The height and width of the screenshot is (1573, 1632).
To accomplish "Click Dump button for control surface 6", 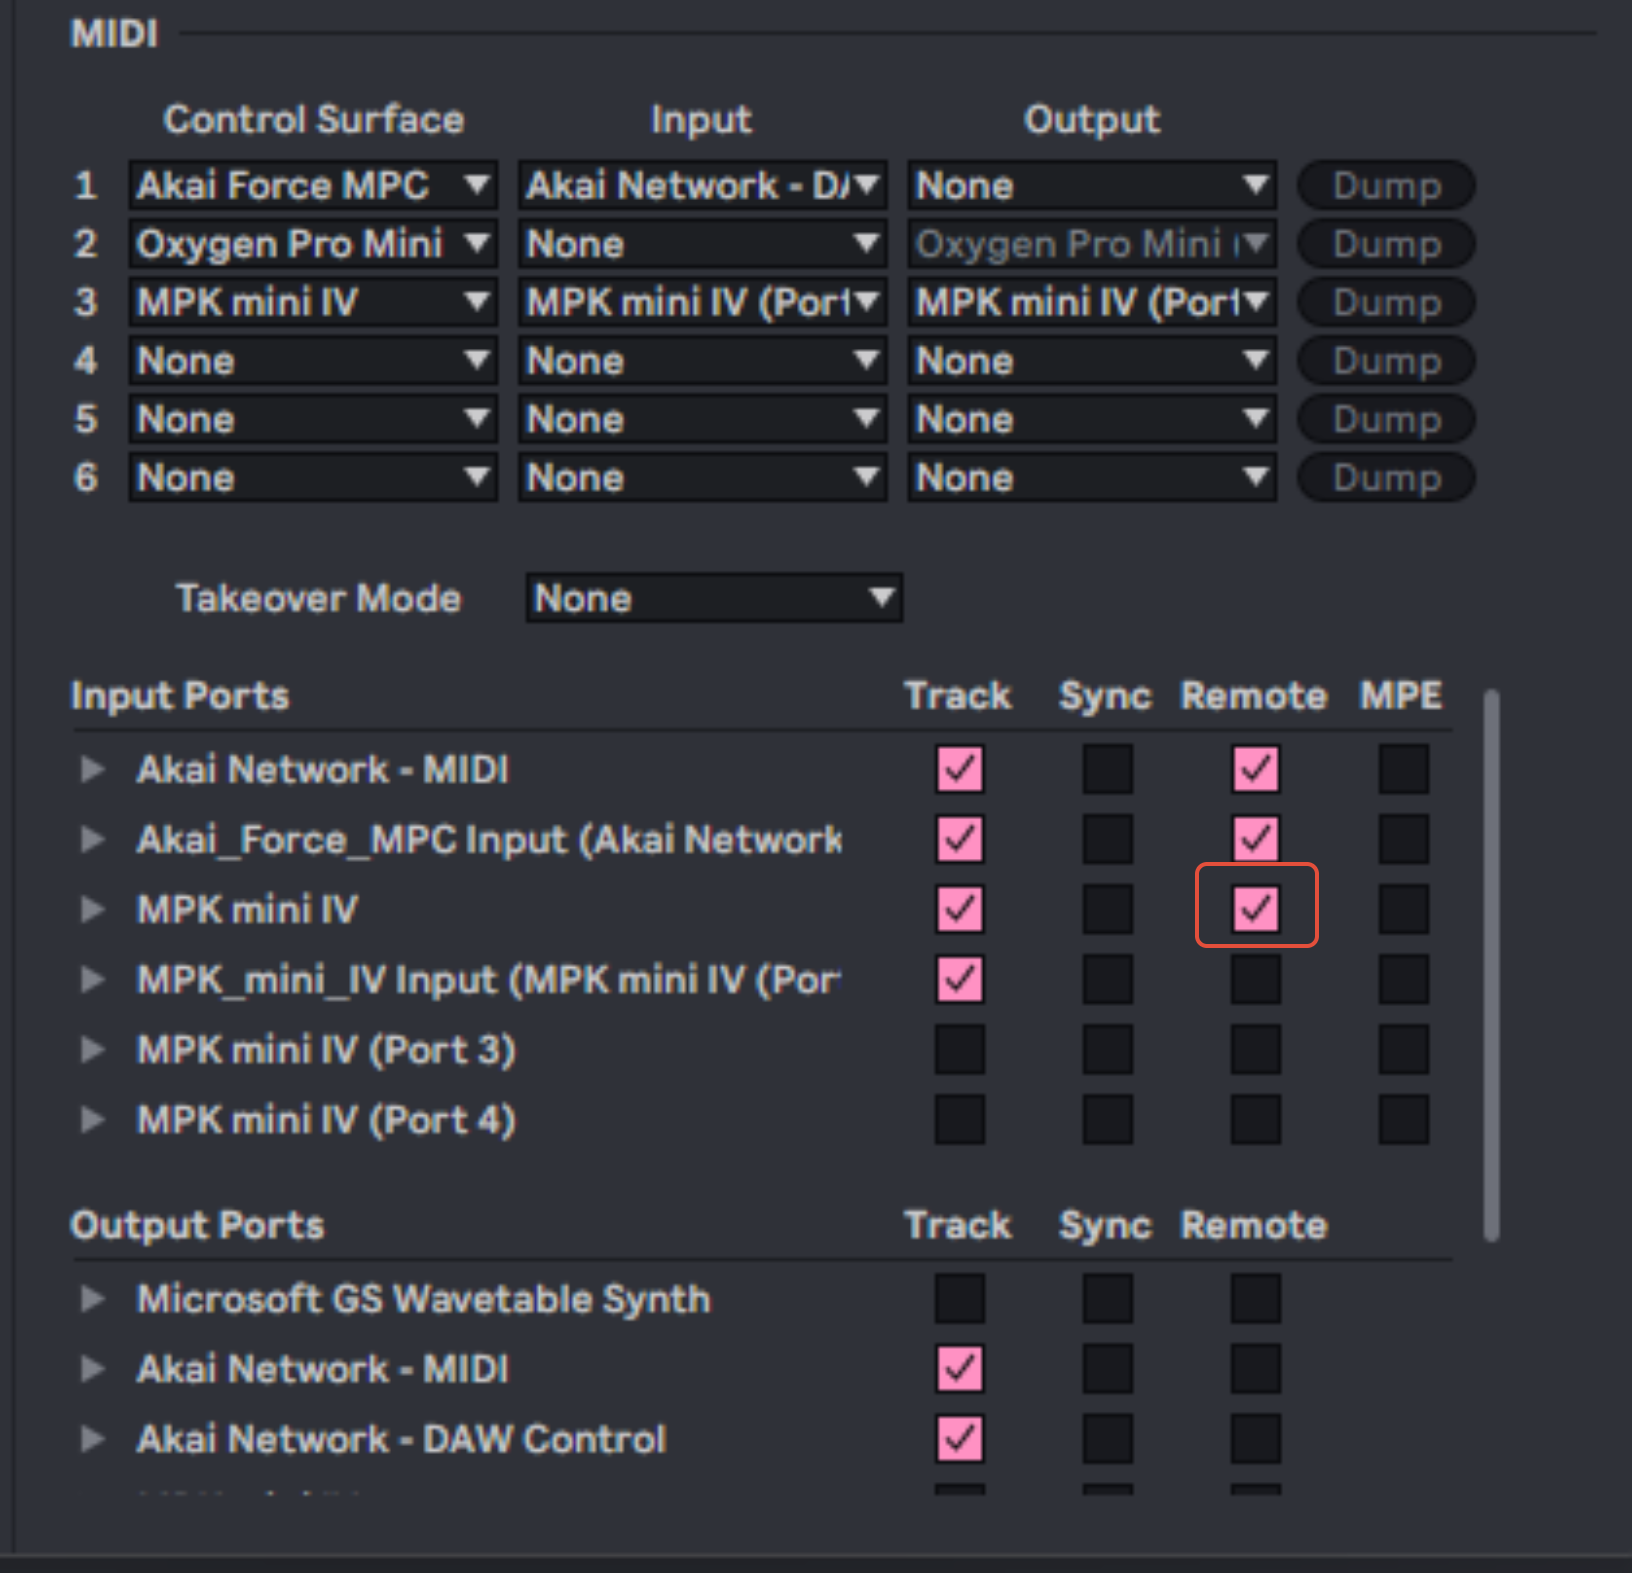I will (1386, 478).
